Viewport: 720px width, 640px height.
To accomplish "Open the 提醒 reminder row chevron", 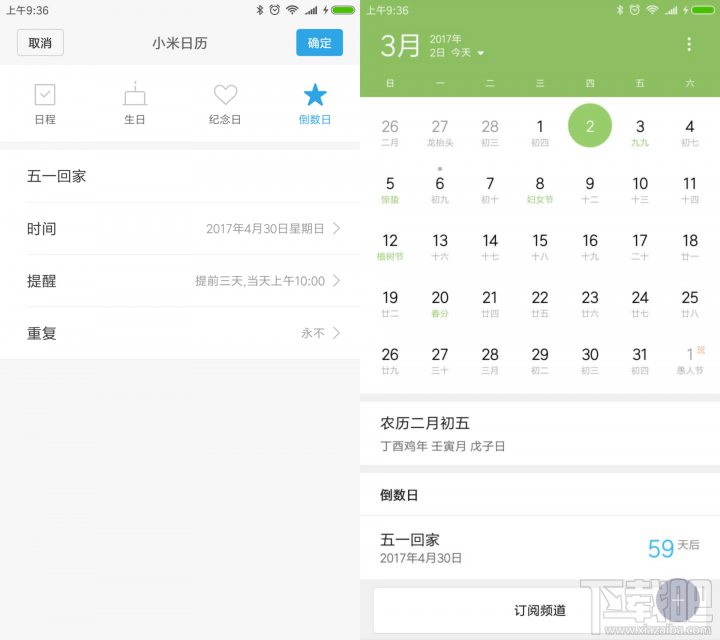I will 337,281.
